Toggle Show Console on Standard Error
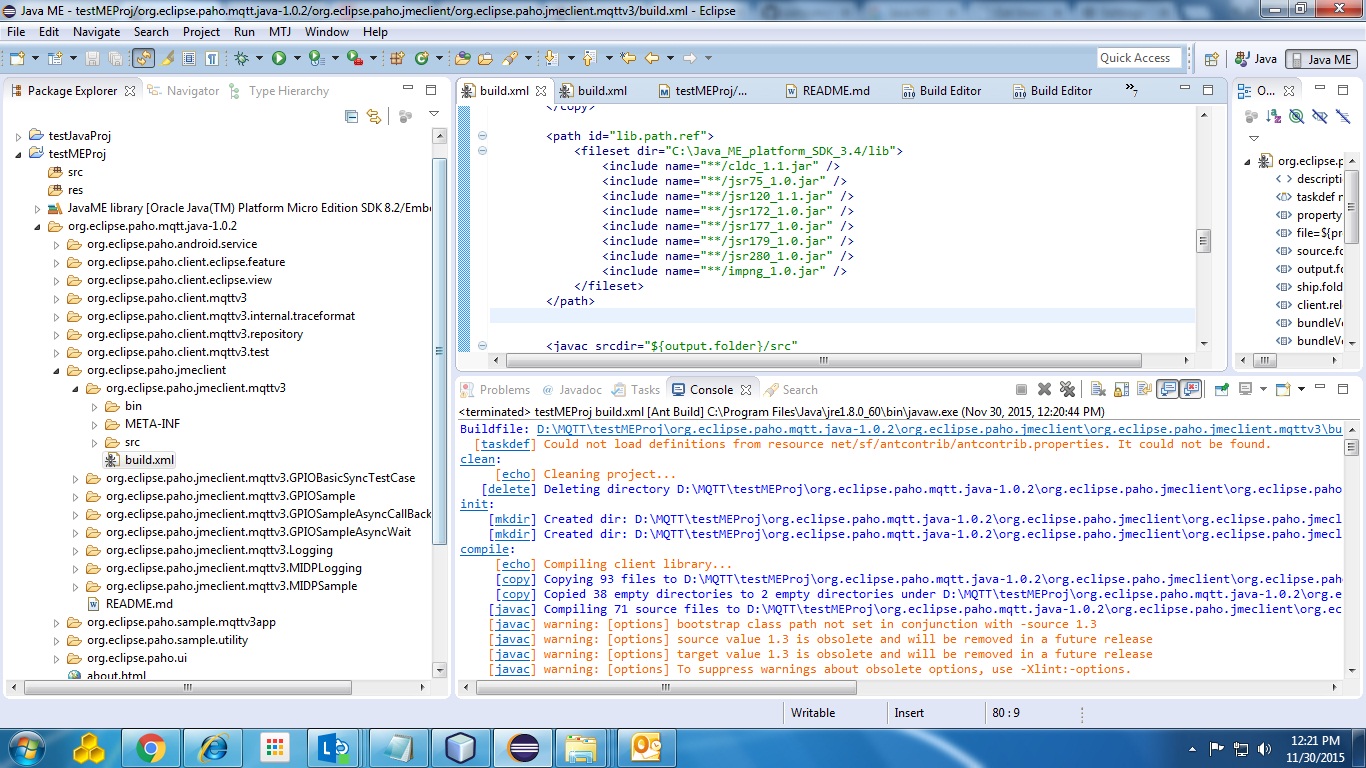1366x768 pixels. [x=1190, y=389]
